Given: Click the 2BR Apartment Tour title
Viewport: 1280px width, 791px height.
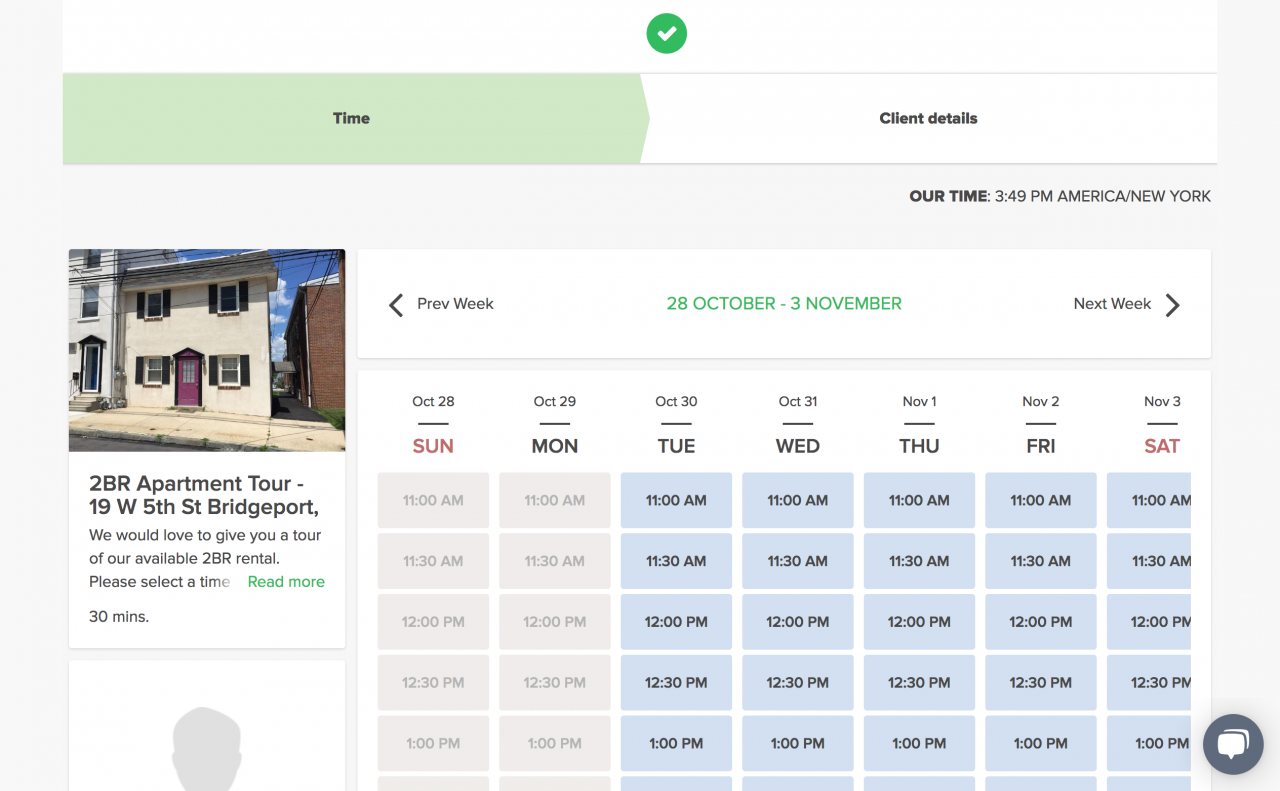Looking at the screenshot, I should pos(204,496).
